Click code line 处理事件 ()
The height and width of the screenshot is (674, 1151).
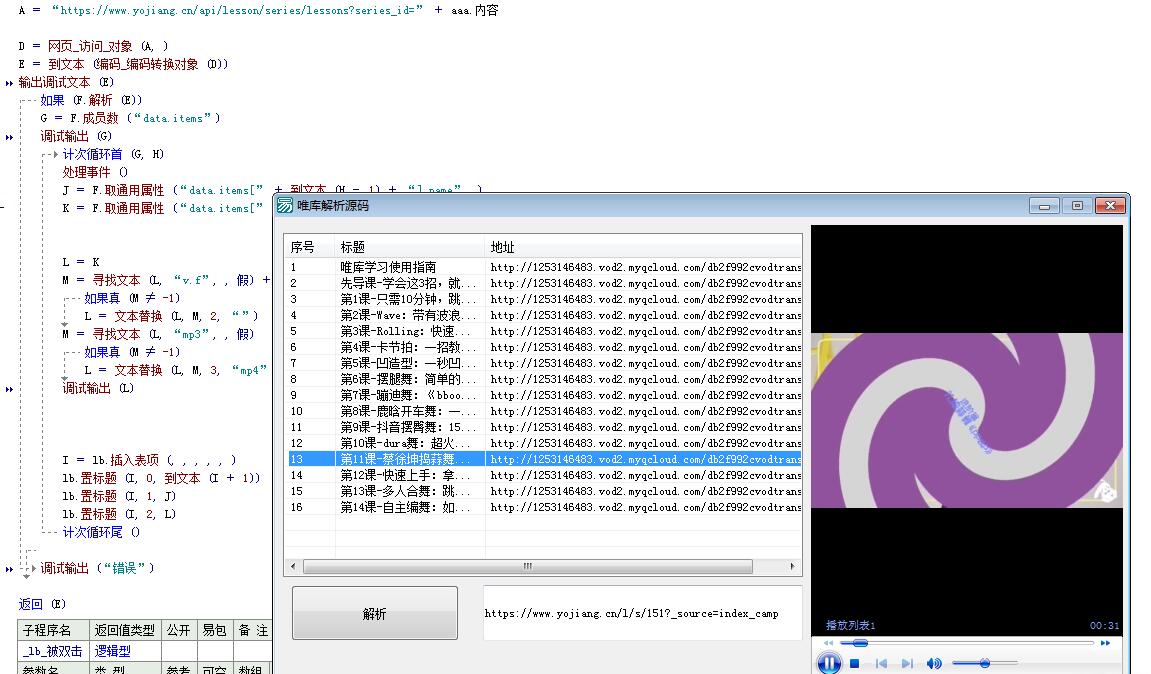point(95,173)
